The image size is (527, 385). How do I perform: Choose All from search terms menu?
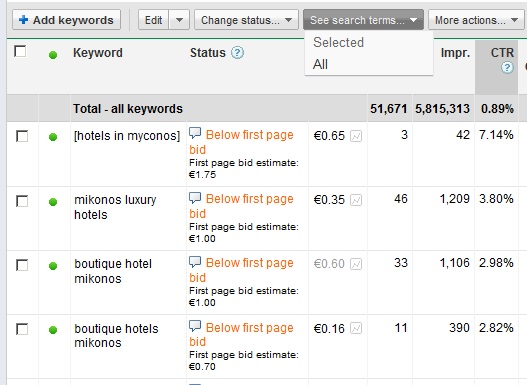[x=320, y=64]
